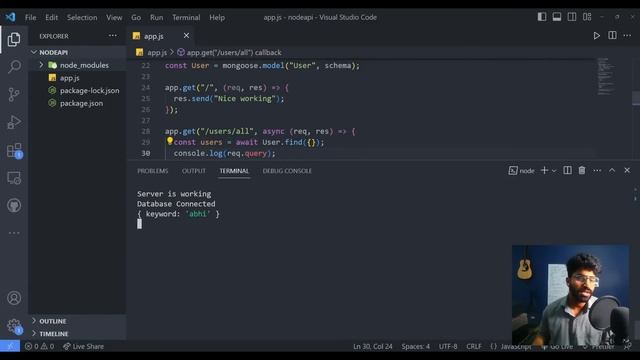The width and height of the screenshot is (640, 360).
Task: Open terminal launch profile dropdown arrow
Action: click(x=554, y=171)
